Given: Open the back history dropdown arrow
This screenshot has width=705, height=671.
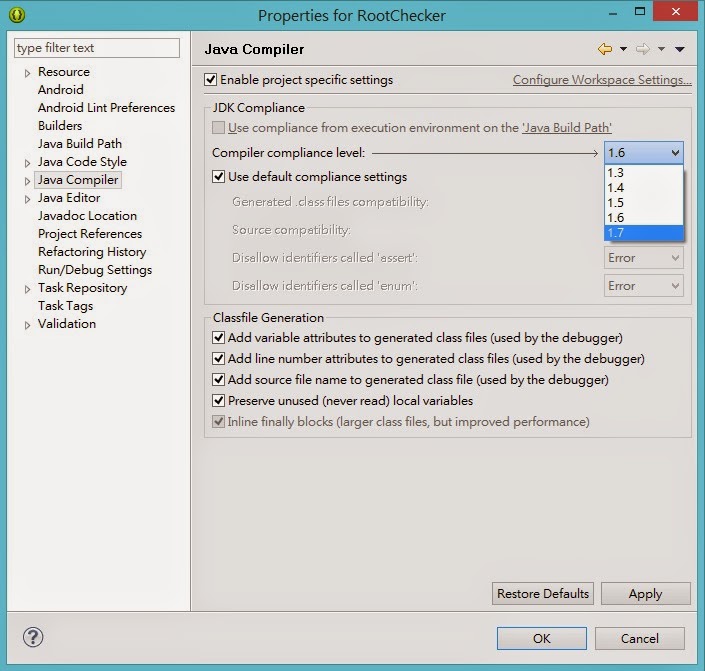Looking at the screenshot, I should point(623,49).
